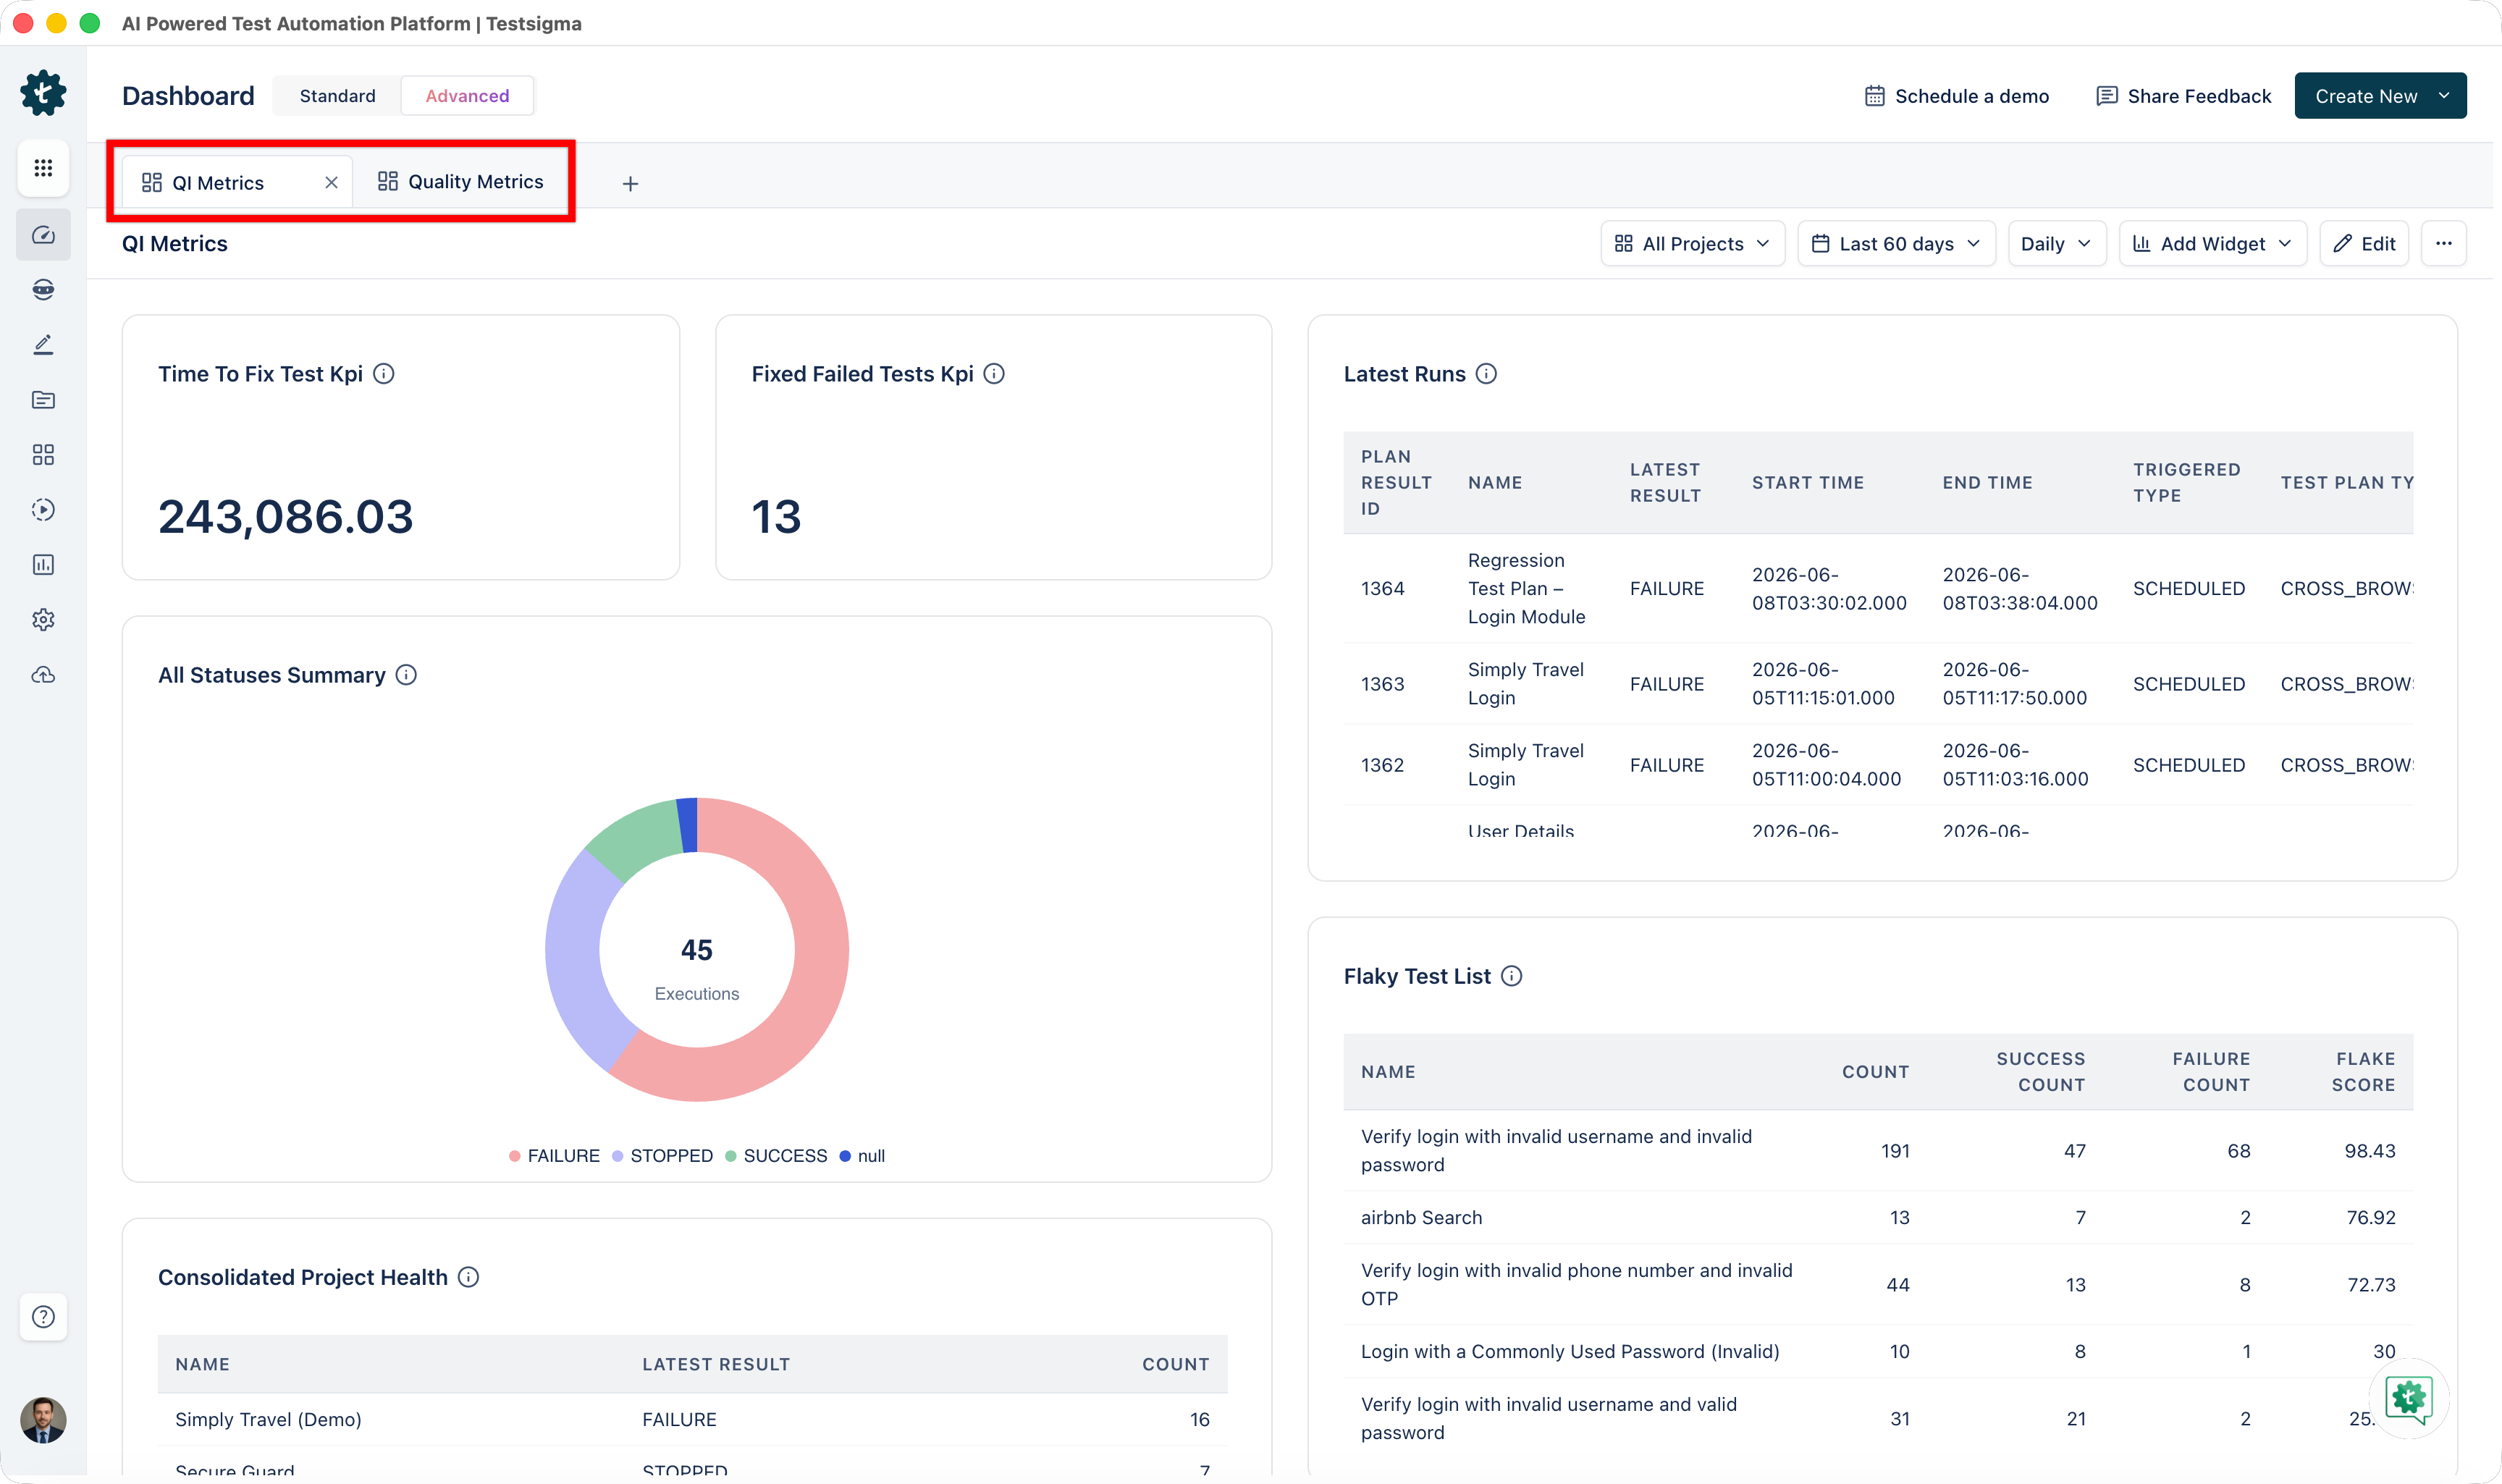Expand Create New dropdown arrow
The width and height of the screenshot is (2502, 1484).
2444,96
